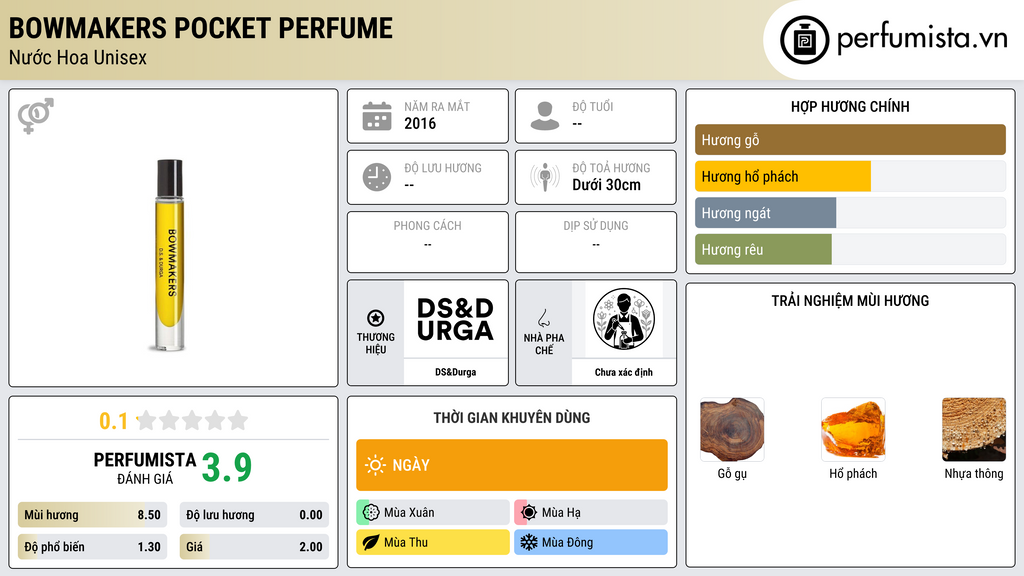This screenshot has height=576, width=1024.
Task: Open the Chưa xác định perfumer image
Action: point(624,320)
